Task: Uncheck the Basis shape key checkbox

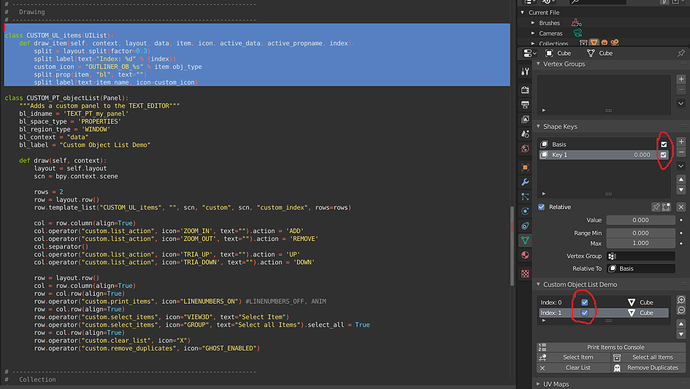Action: (x=664, y=144)
